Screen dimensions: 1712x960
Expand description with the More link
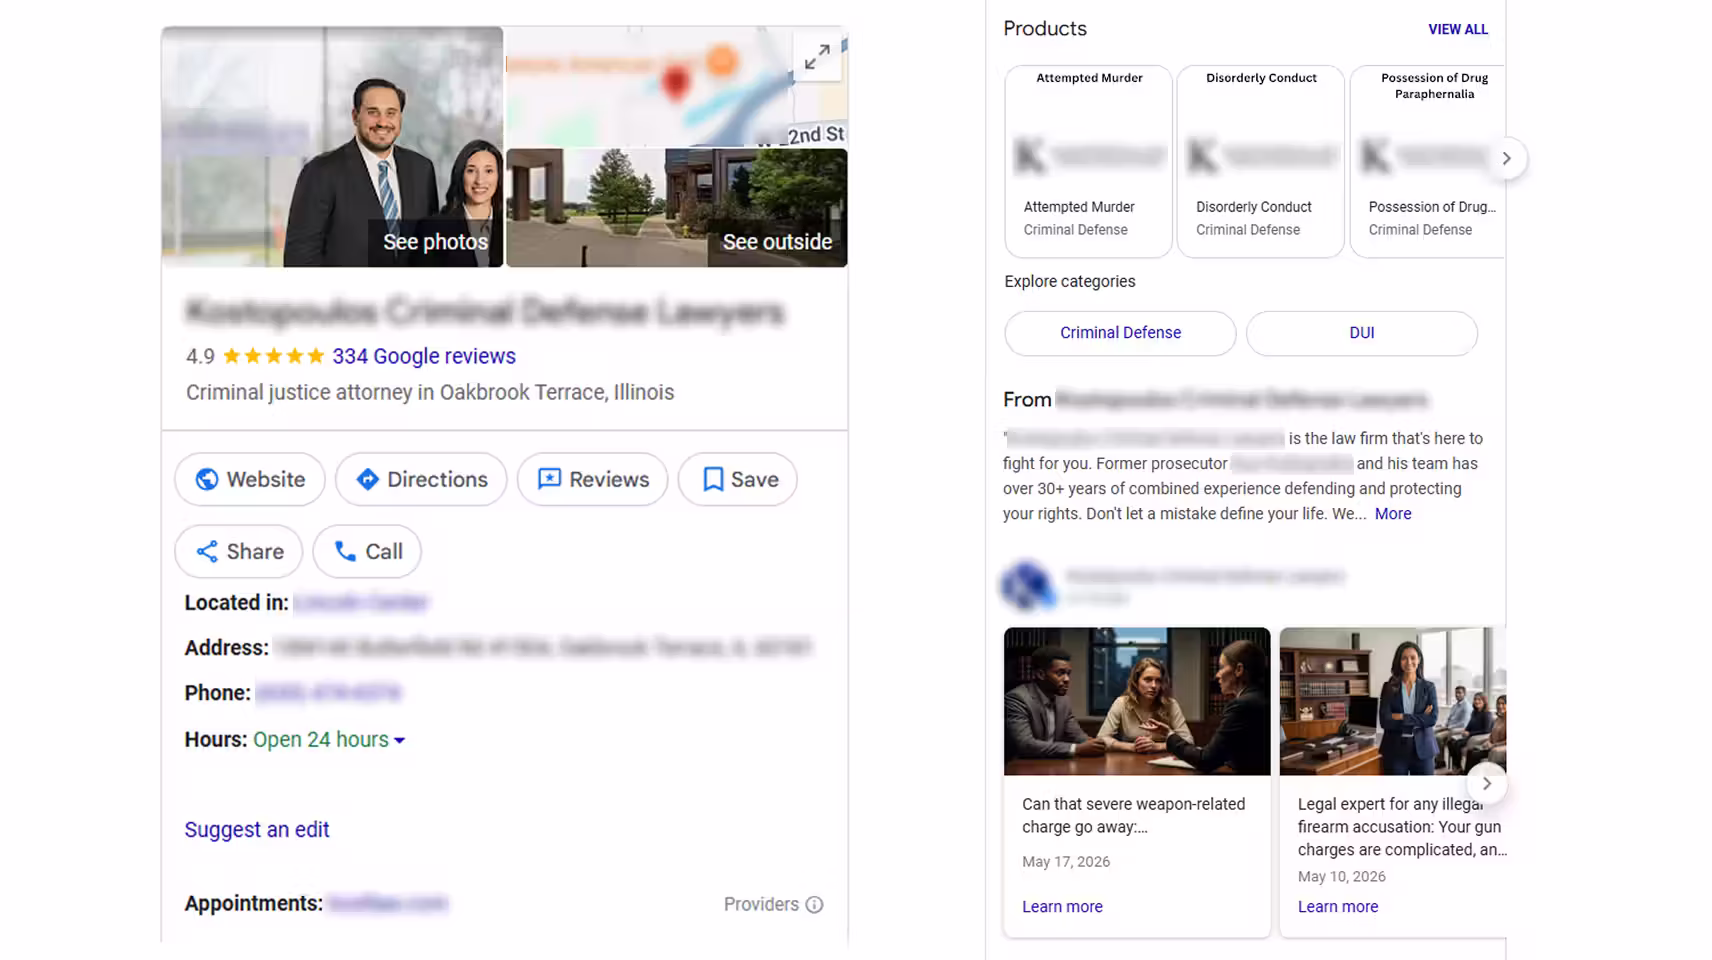point(1393,514)
